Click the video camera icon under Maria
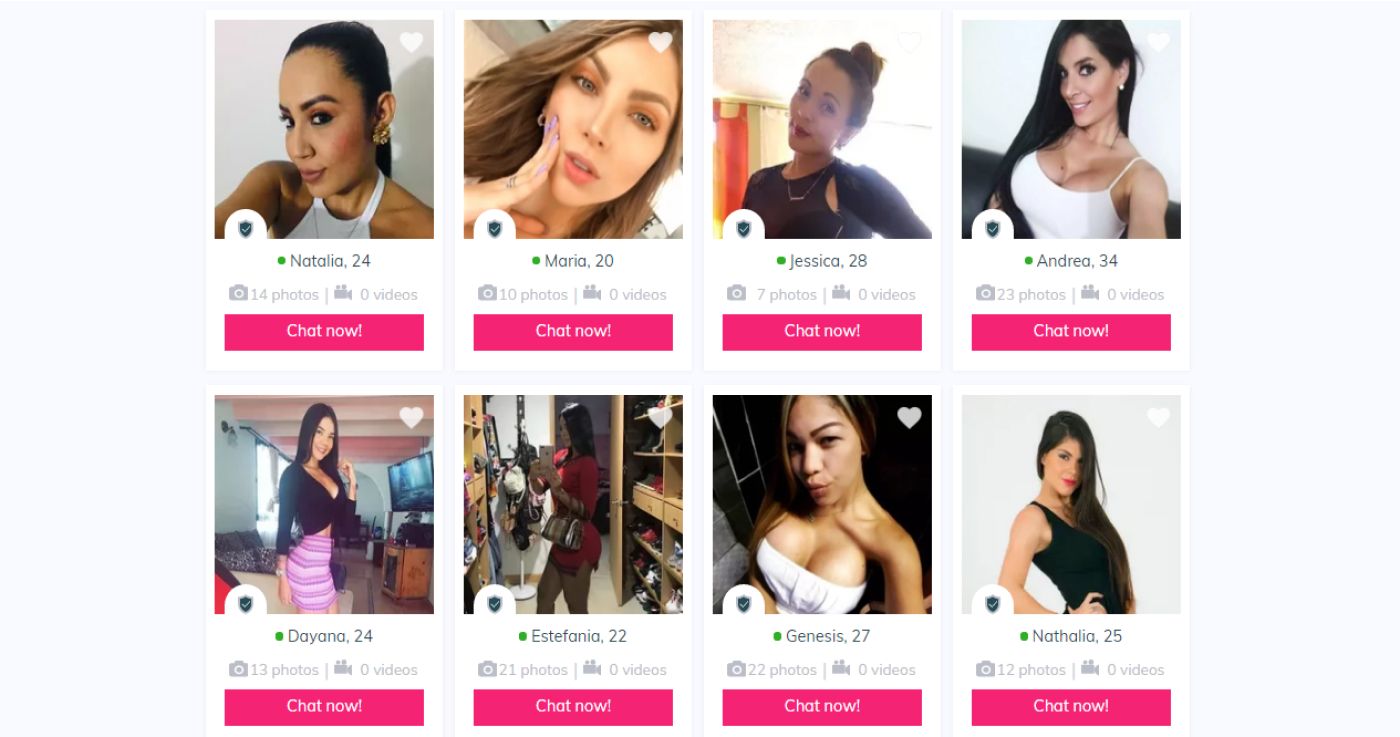 pos(592,293)
